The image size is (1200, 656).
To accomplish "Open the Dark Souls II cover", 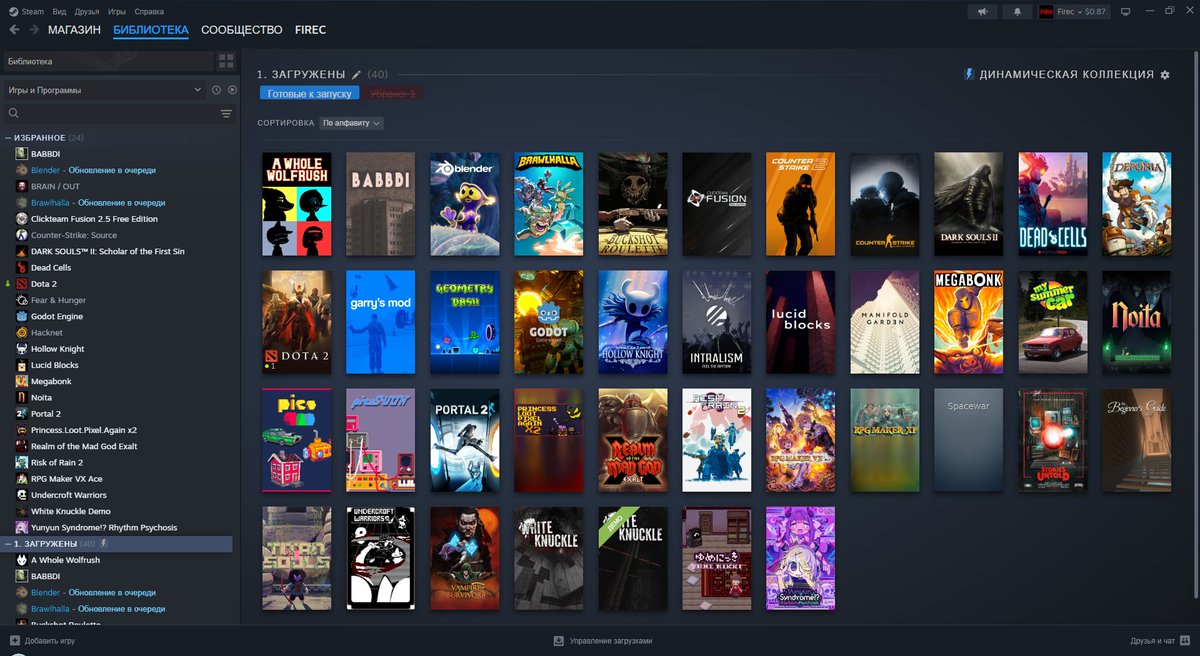I will [969, 203].
